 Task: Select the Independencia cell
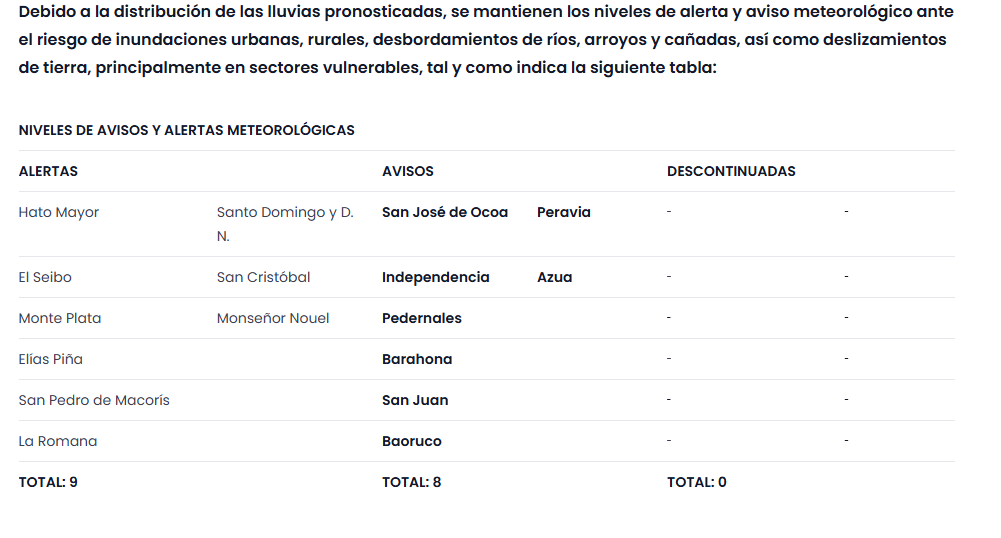436,277
